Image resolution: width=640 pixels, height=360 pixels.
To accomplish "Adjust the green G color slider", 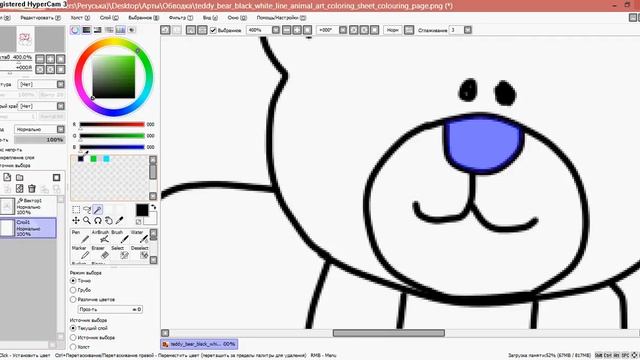I will click(112, 136).
